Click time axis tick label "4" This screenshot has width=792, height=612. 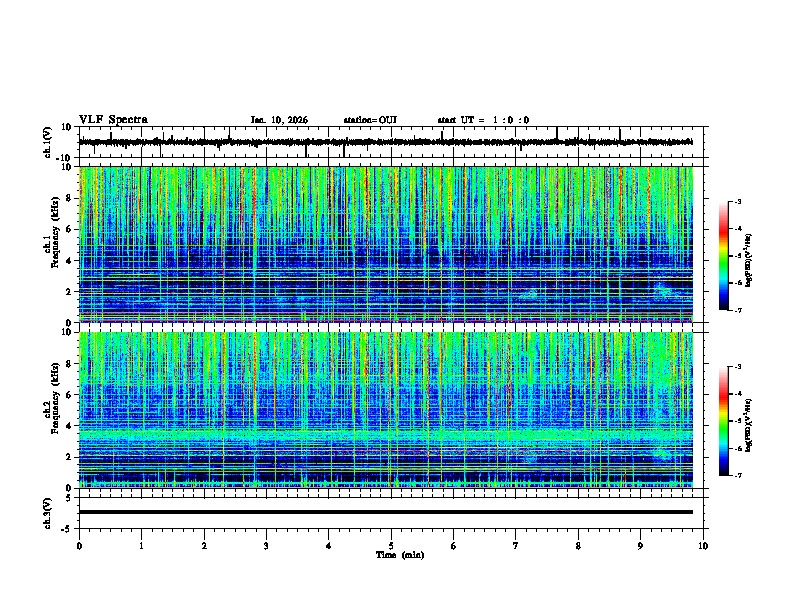[329, 546]
